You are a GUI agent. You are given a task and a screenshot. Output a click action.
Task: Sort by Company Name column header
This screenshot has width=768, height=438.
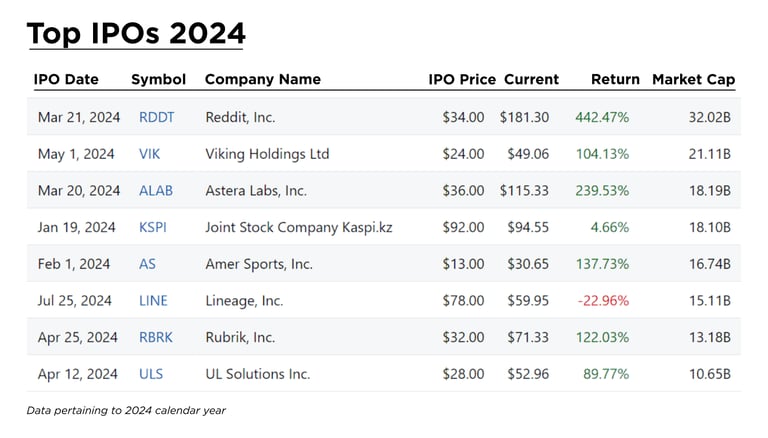click(262, 79)
